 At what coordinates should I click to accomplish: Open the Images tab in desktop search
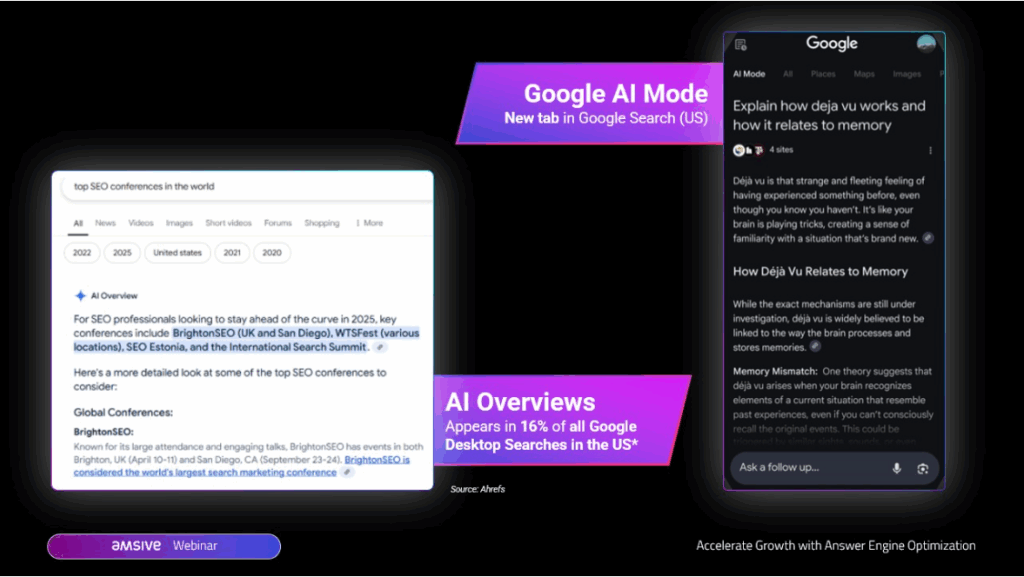pyautogui.click(x=180, y=223)
